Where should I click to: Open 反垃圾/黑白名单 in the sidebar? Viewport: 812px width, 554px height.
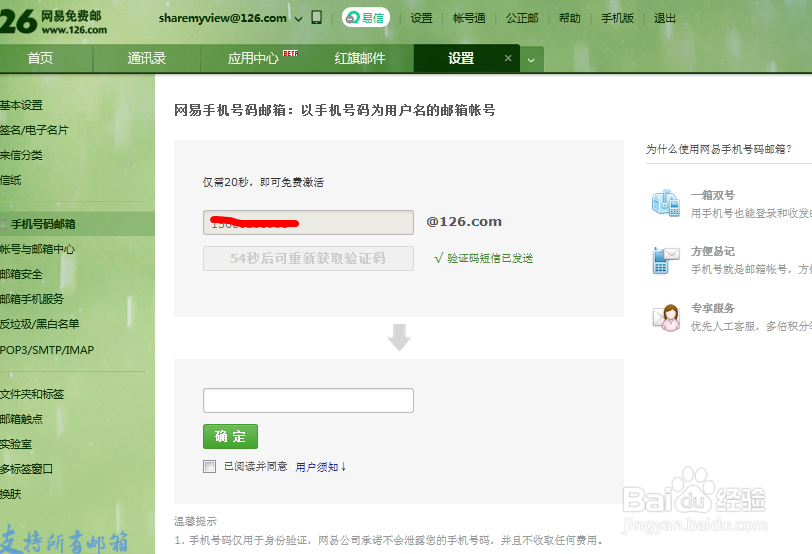click(39, 324)
